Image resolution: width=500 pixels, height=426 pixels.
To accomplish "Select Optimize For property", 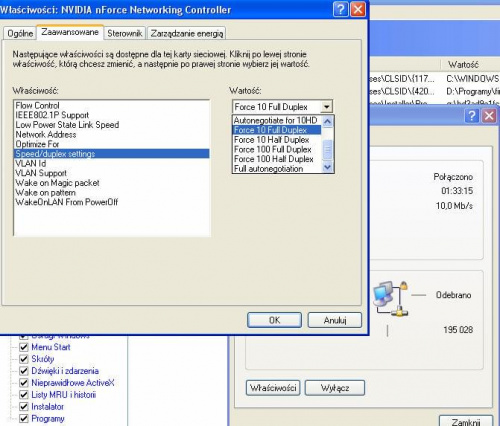I will pyautogui.click(x=112, y=144).
